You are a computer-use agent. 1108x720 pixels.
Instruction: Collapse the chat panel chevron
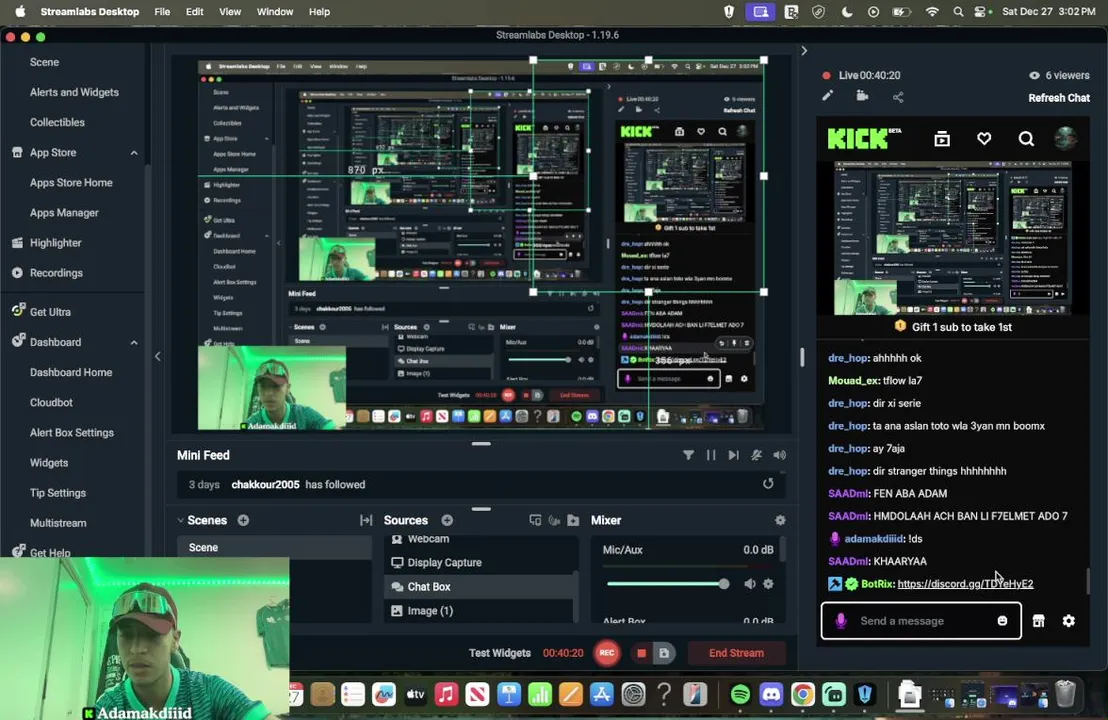coord(803,51)
